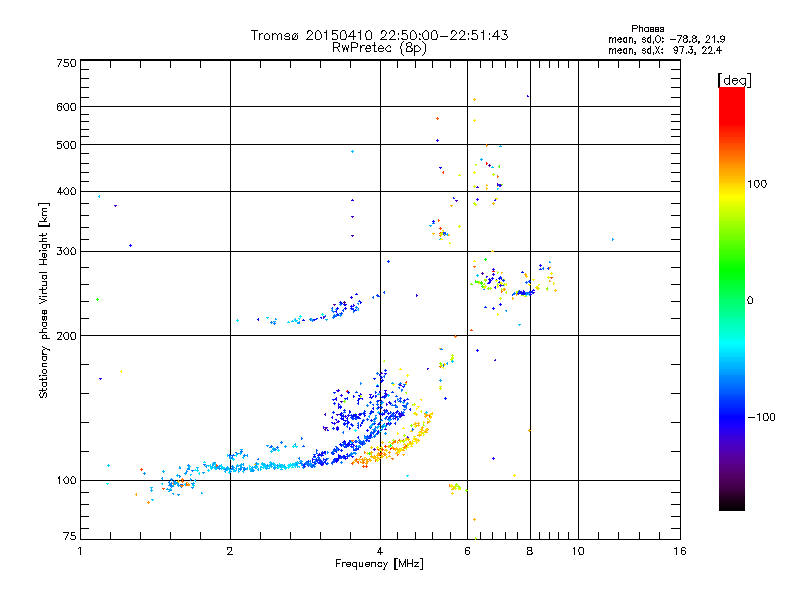Click the y-axis '300' tick label
The height and width of the screenshot is (600, 800).
click(x=66, y=251)
